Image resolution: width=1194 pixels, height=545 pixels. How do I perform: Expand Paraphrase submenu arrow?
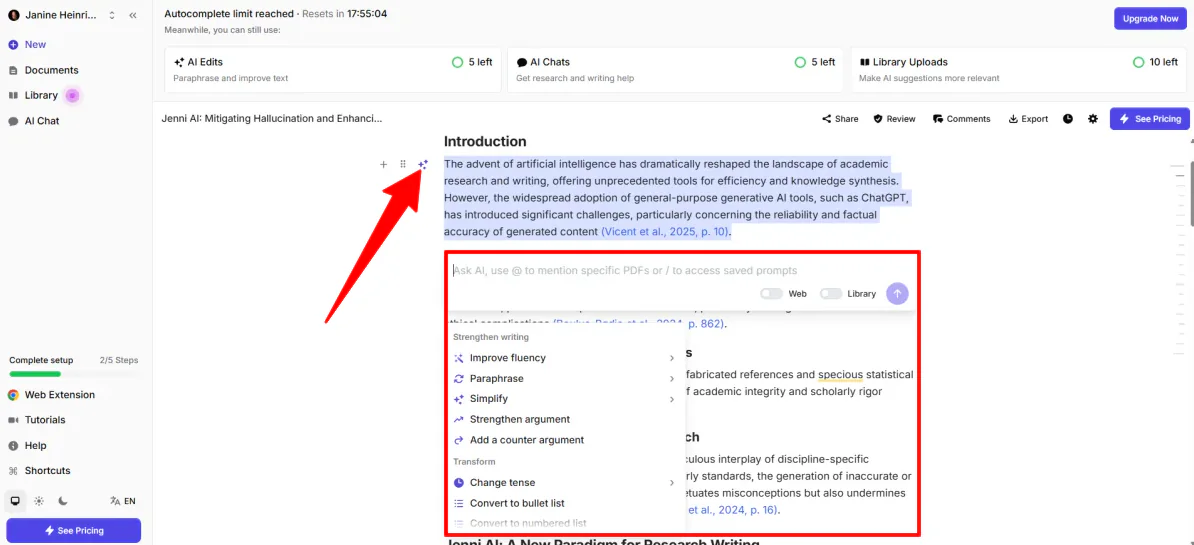672,378
